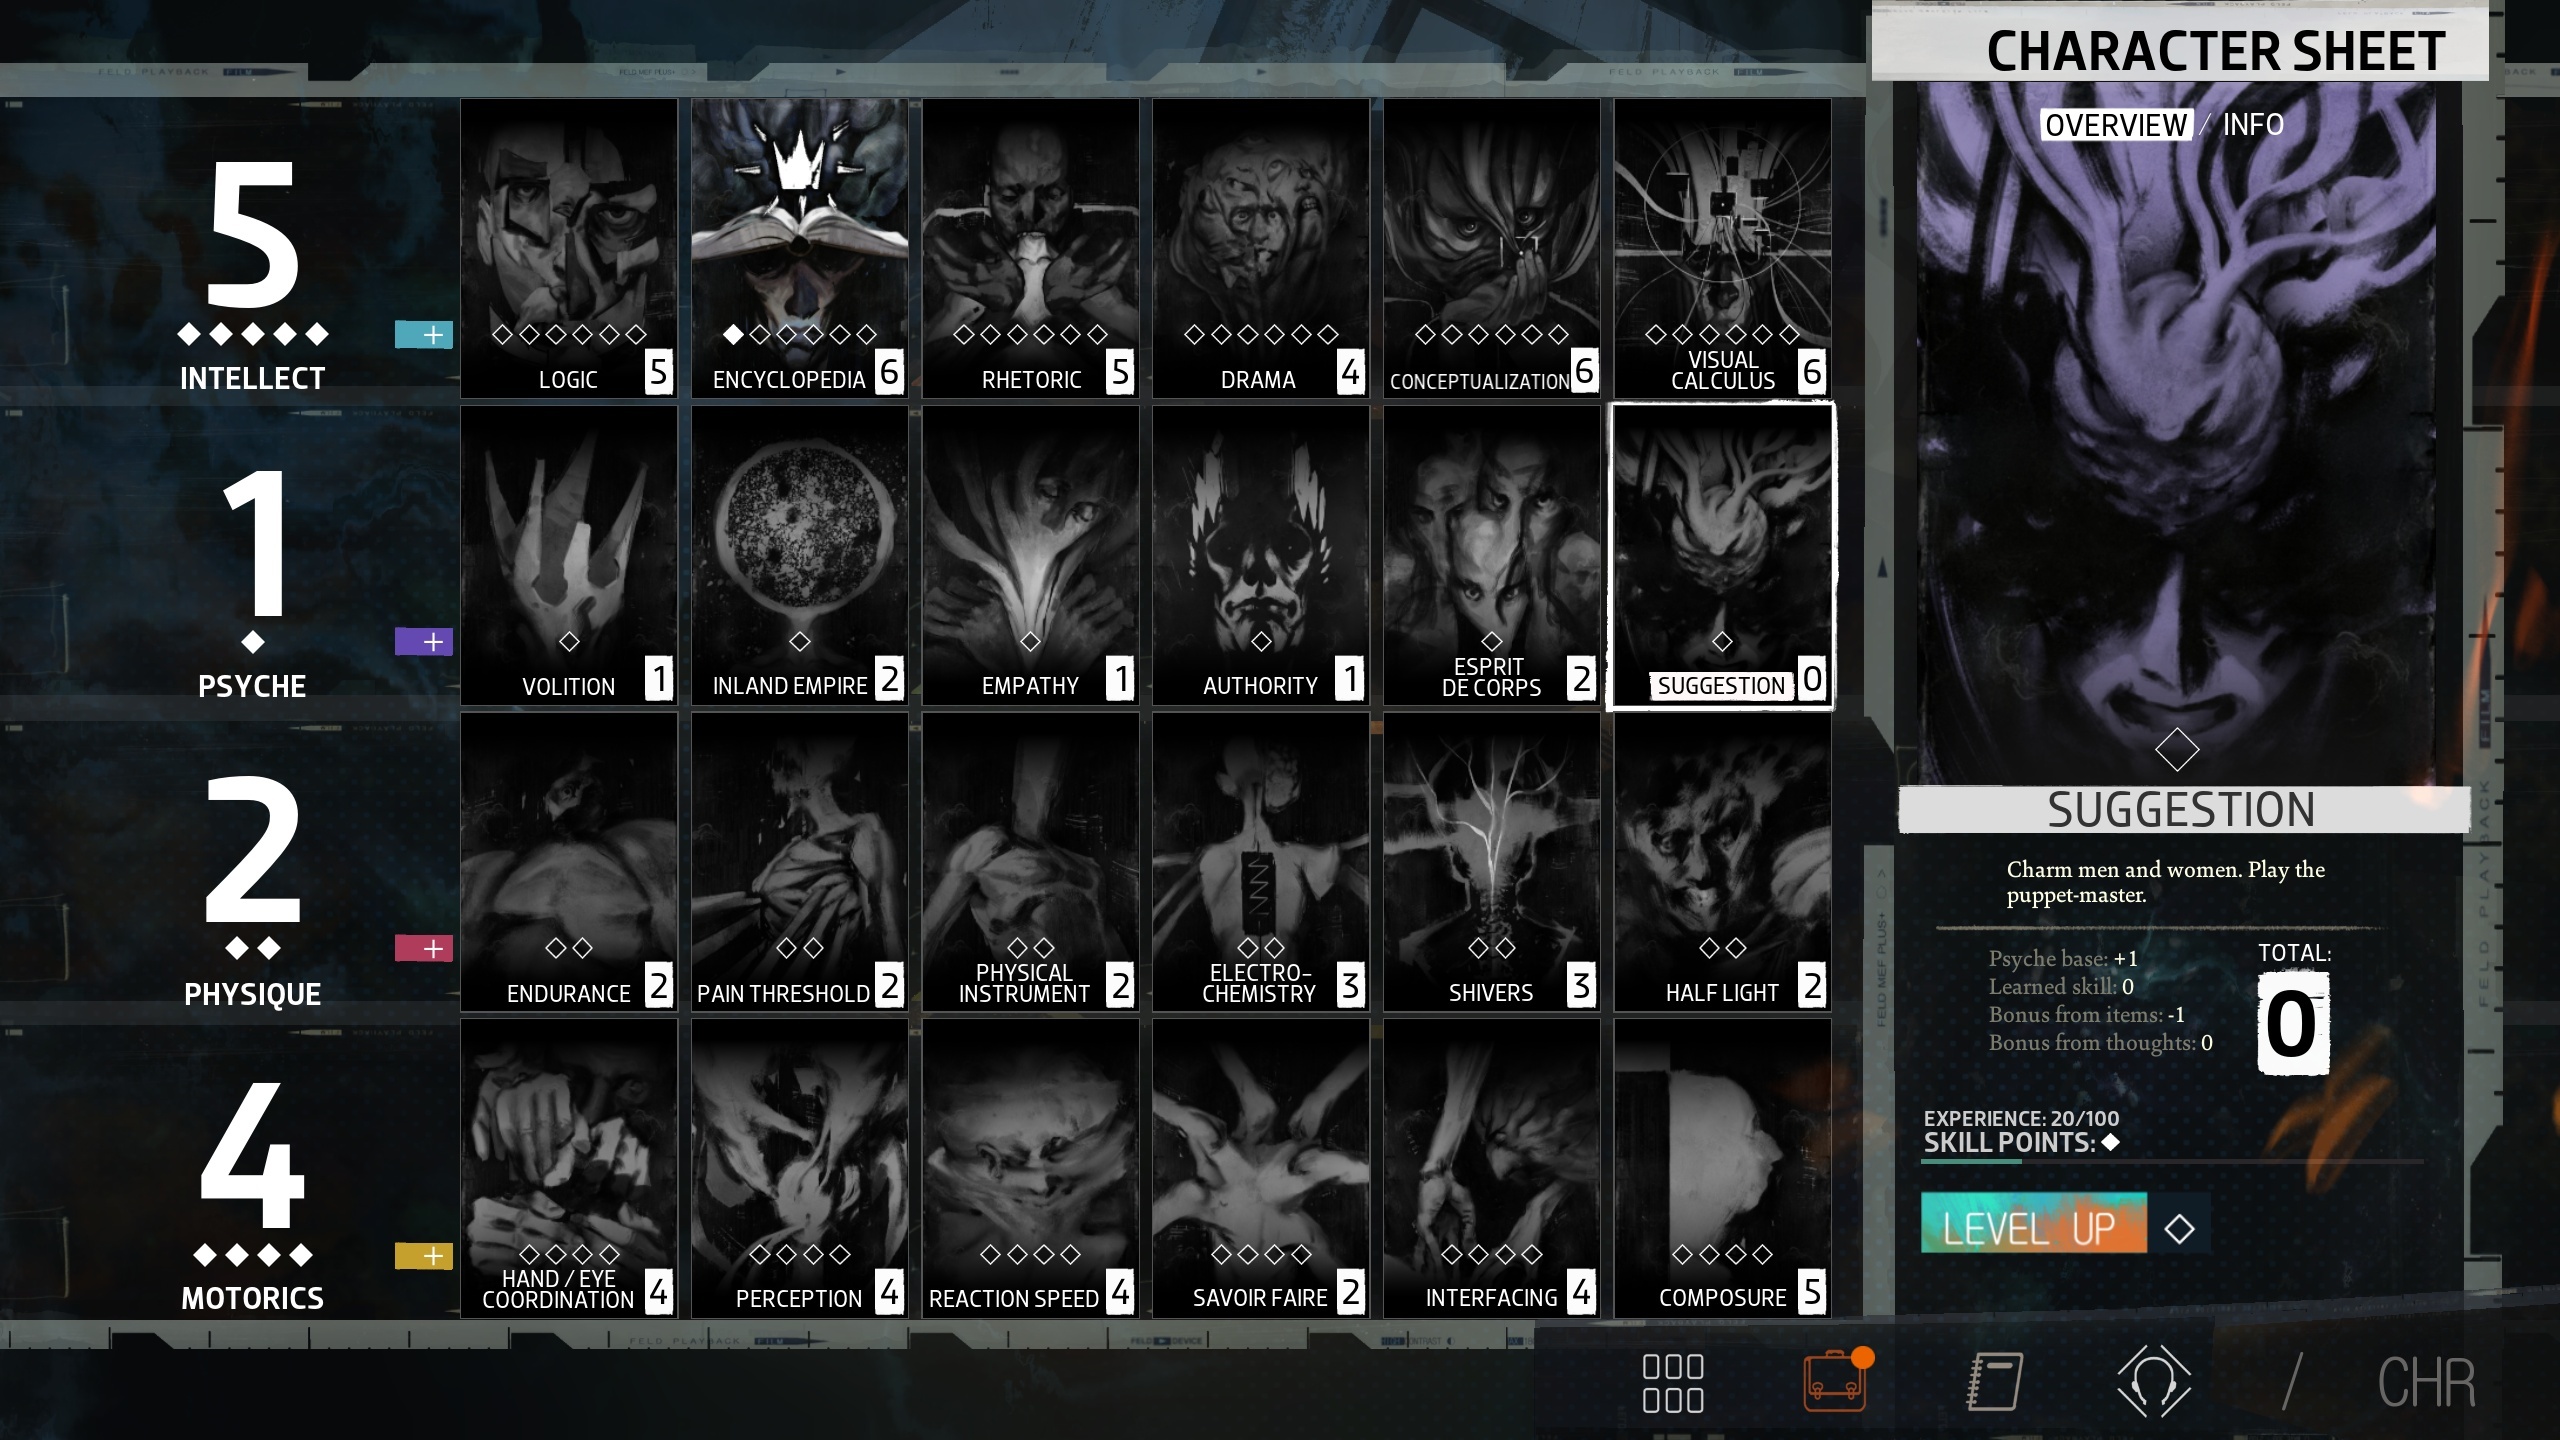The image size is (2560, 1440).
Task: Click the six-square grid menu icon
Action: click(1673, 1383)
